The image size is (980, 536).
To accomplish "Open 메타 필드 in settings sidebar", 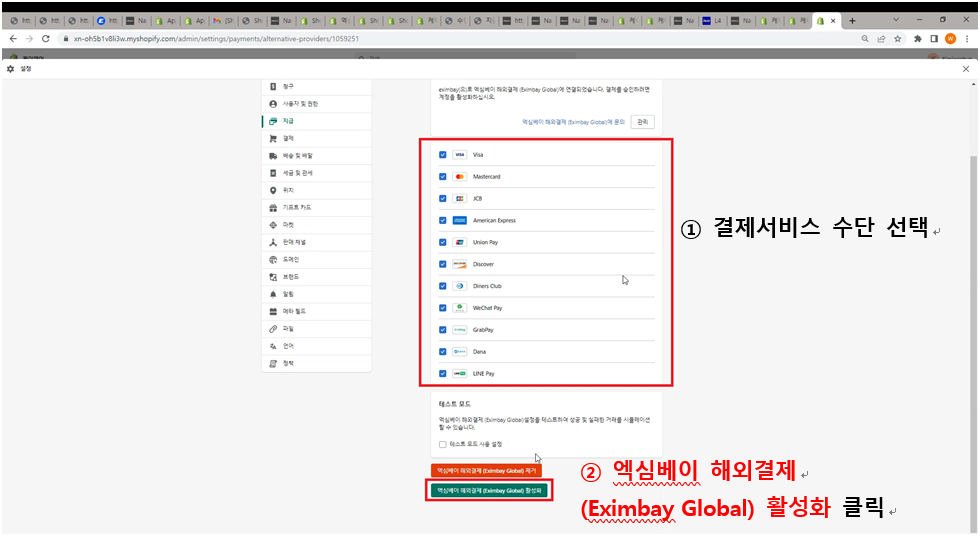I will tap(316, 311).
